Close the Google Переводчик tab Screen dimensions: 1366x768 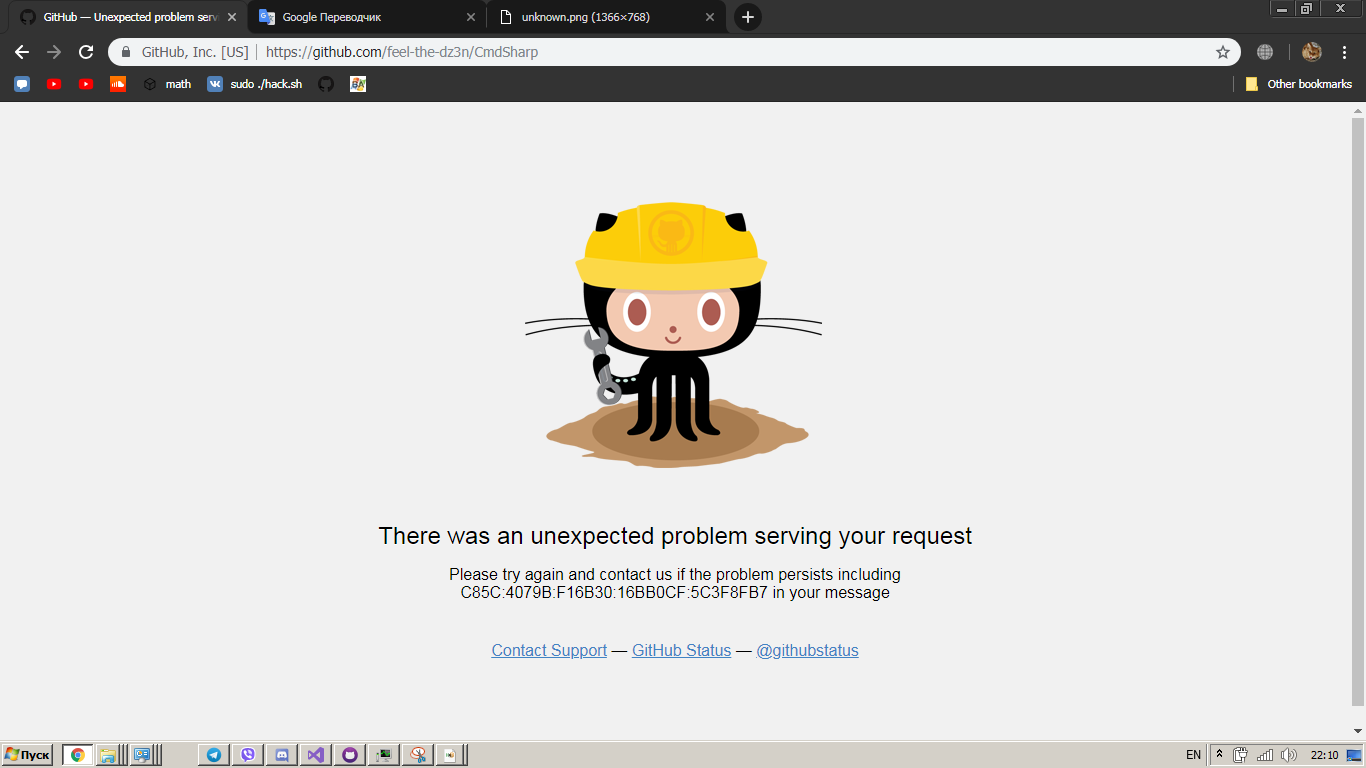(x=471, y=17)
